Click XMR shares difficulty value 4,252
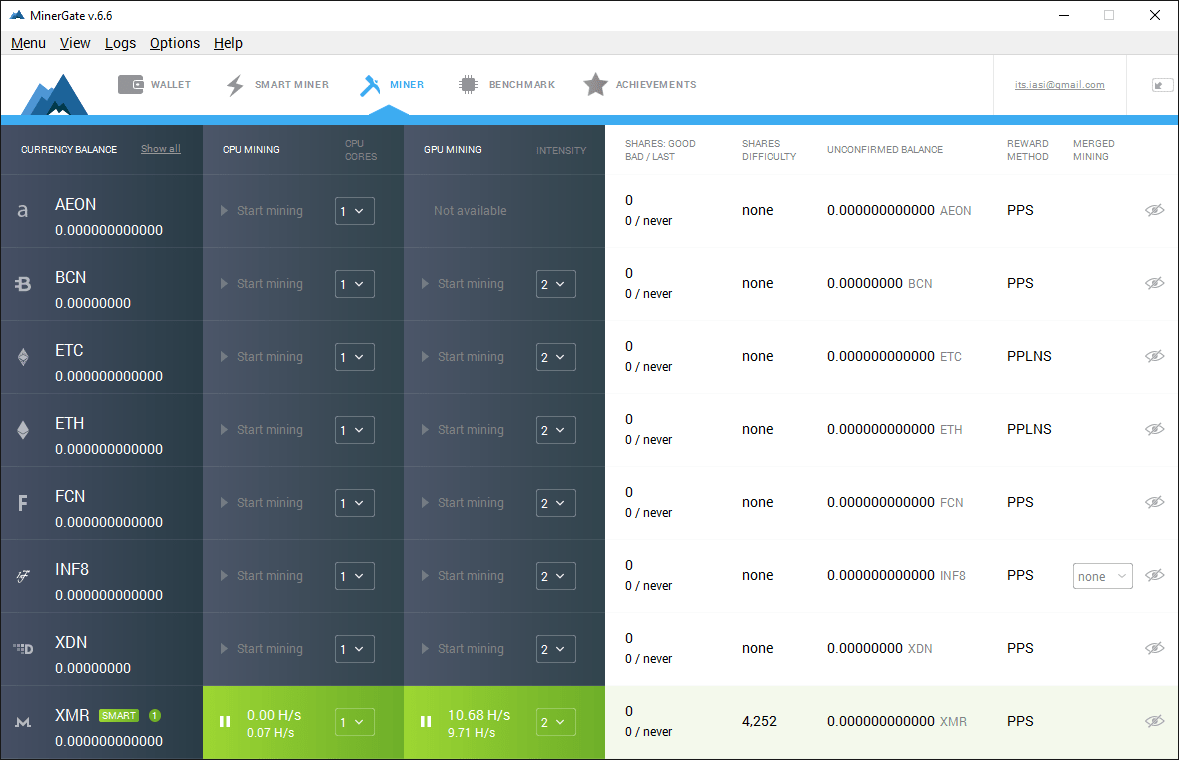The width and height of the screenshot is (1179, 760). click(759, 721)
